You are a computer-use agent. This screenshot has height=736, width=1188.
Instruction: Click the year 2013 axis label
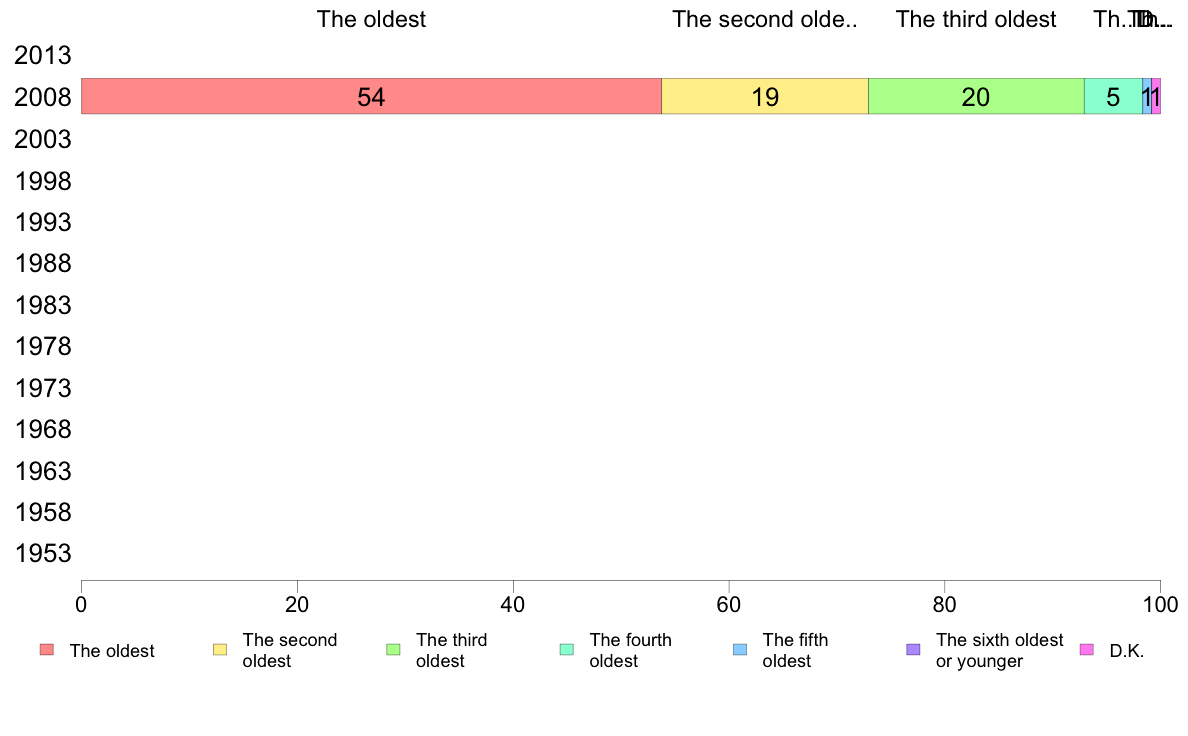click(x=42, y=55)
